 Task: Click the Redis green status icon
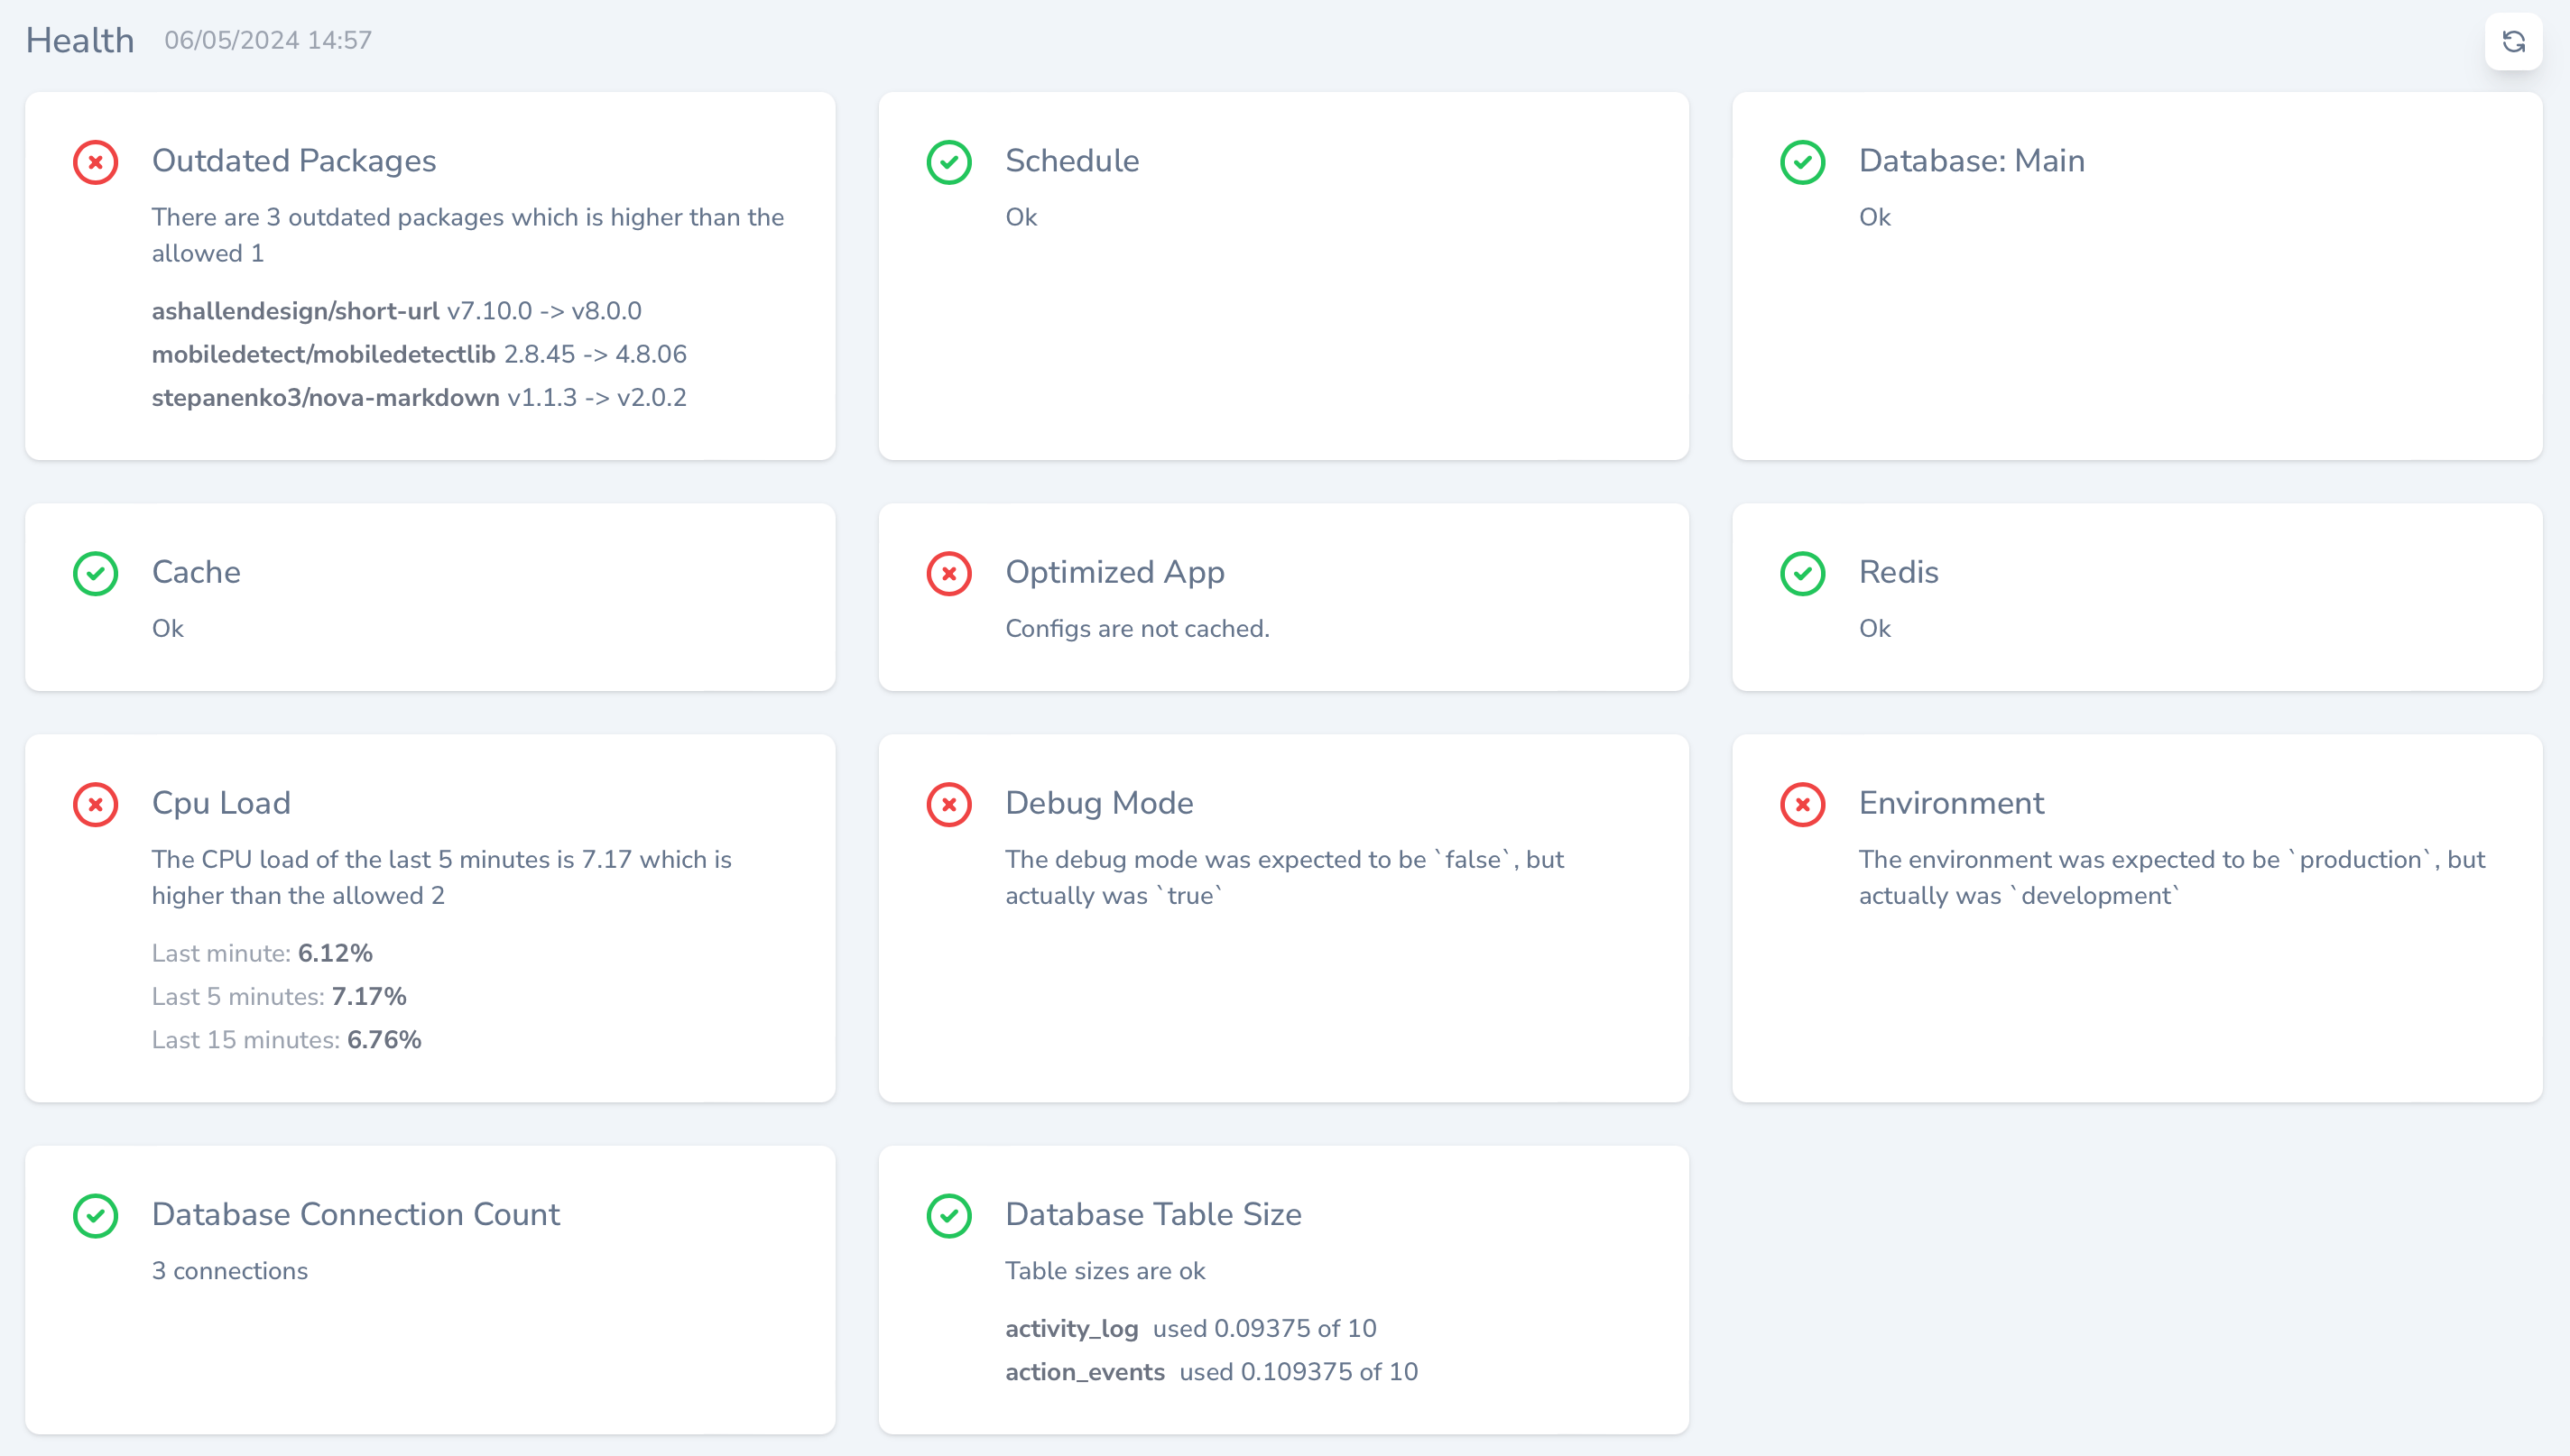click(x=1802, y=573)
